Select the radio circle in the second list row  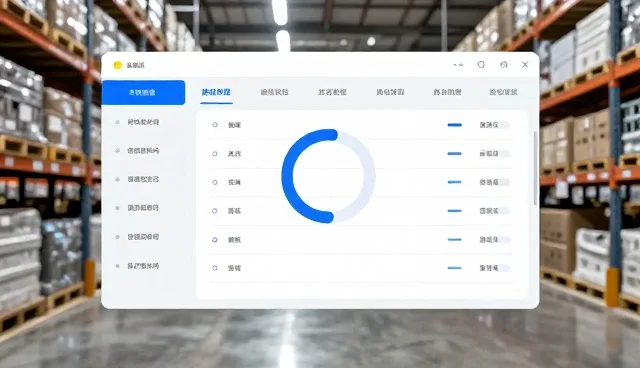pyautogui.click(x=215, y=154)
